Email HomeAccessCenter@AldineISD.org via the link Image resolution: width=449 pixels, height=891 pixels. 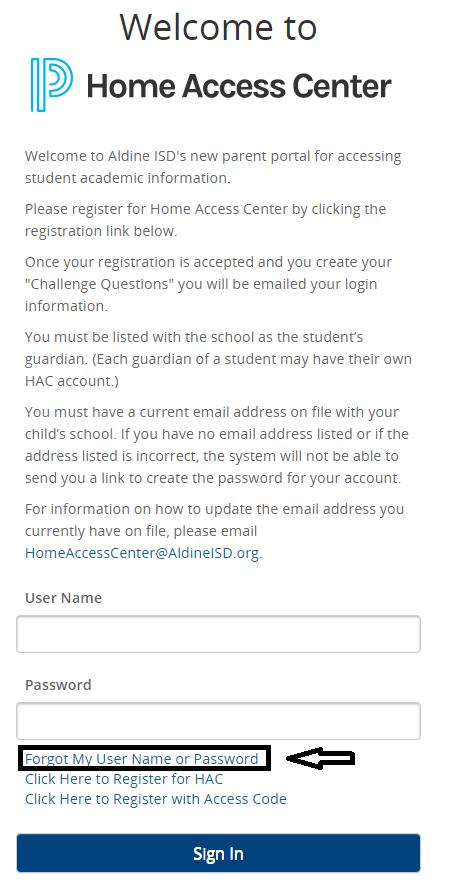(142, 553)
